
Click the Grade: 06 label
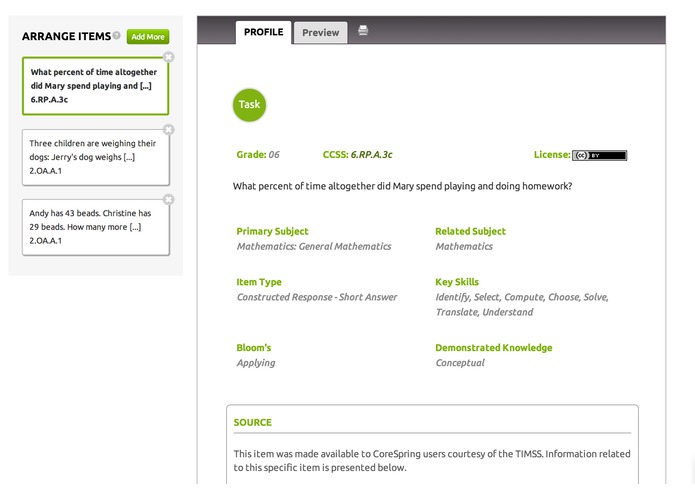258,155
